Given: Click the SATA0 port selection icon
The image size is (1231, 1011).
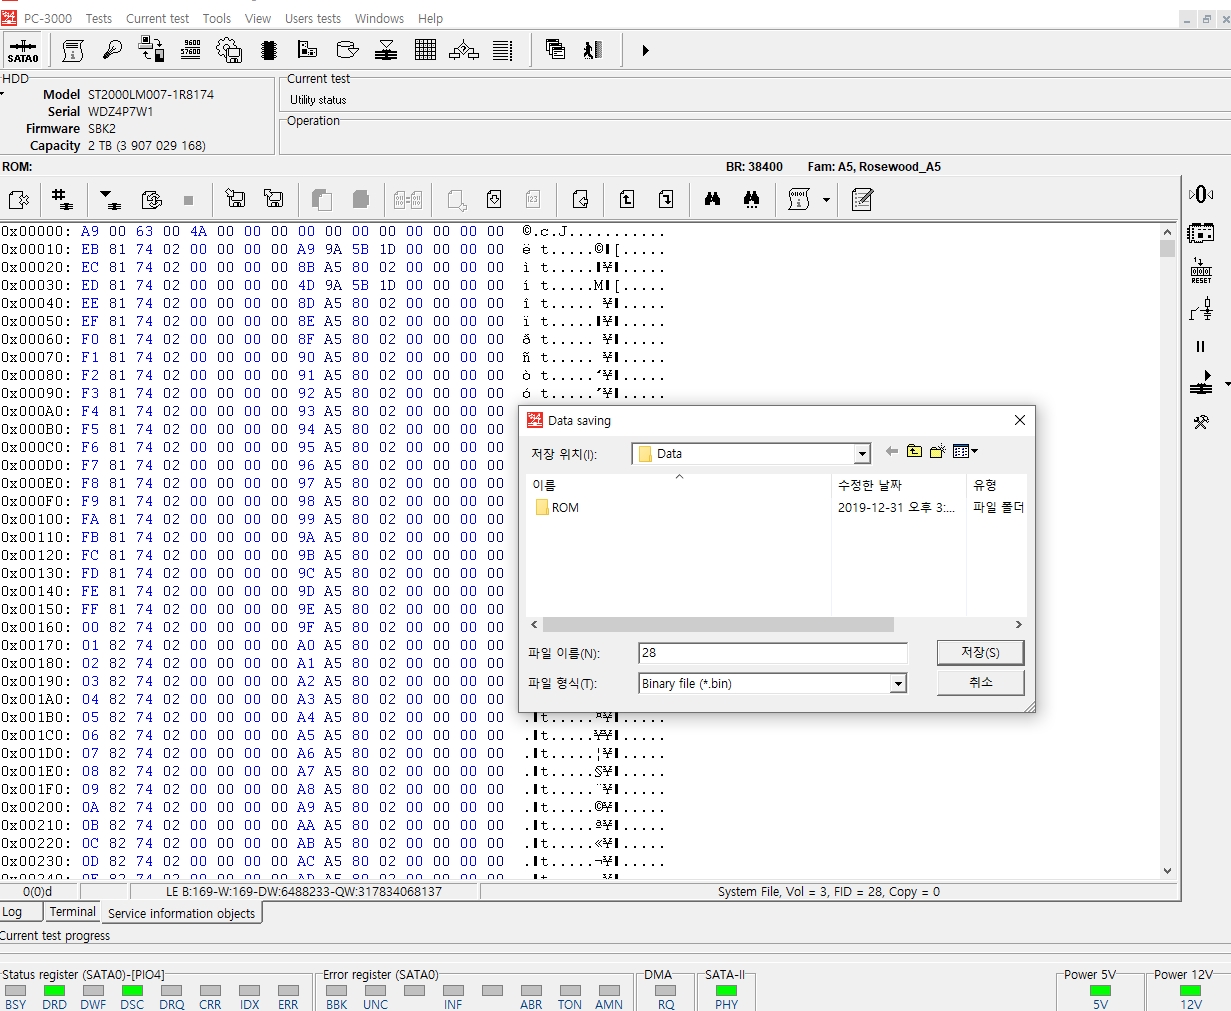Looking at the screenshot, I should (x=22, y=50).
